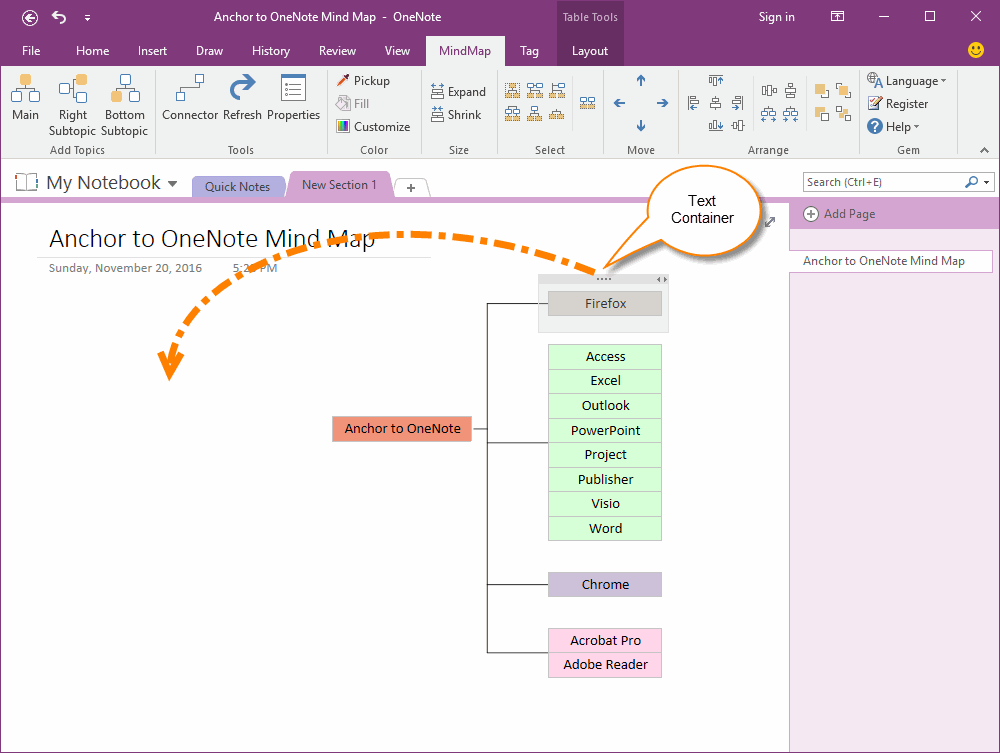Click the Add Page button
This screenshot has height=753, width=1000.
click(x=845, y=213)
